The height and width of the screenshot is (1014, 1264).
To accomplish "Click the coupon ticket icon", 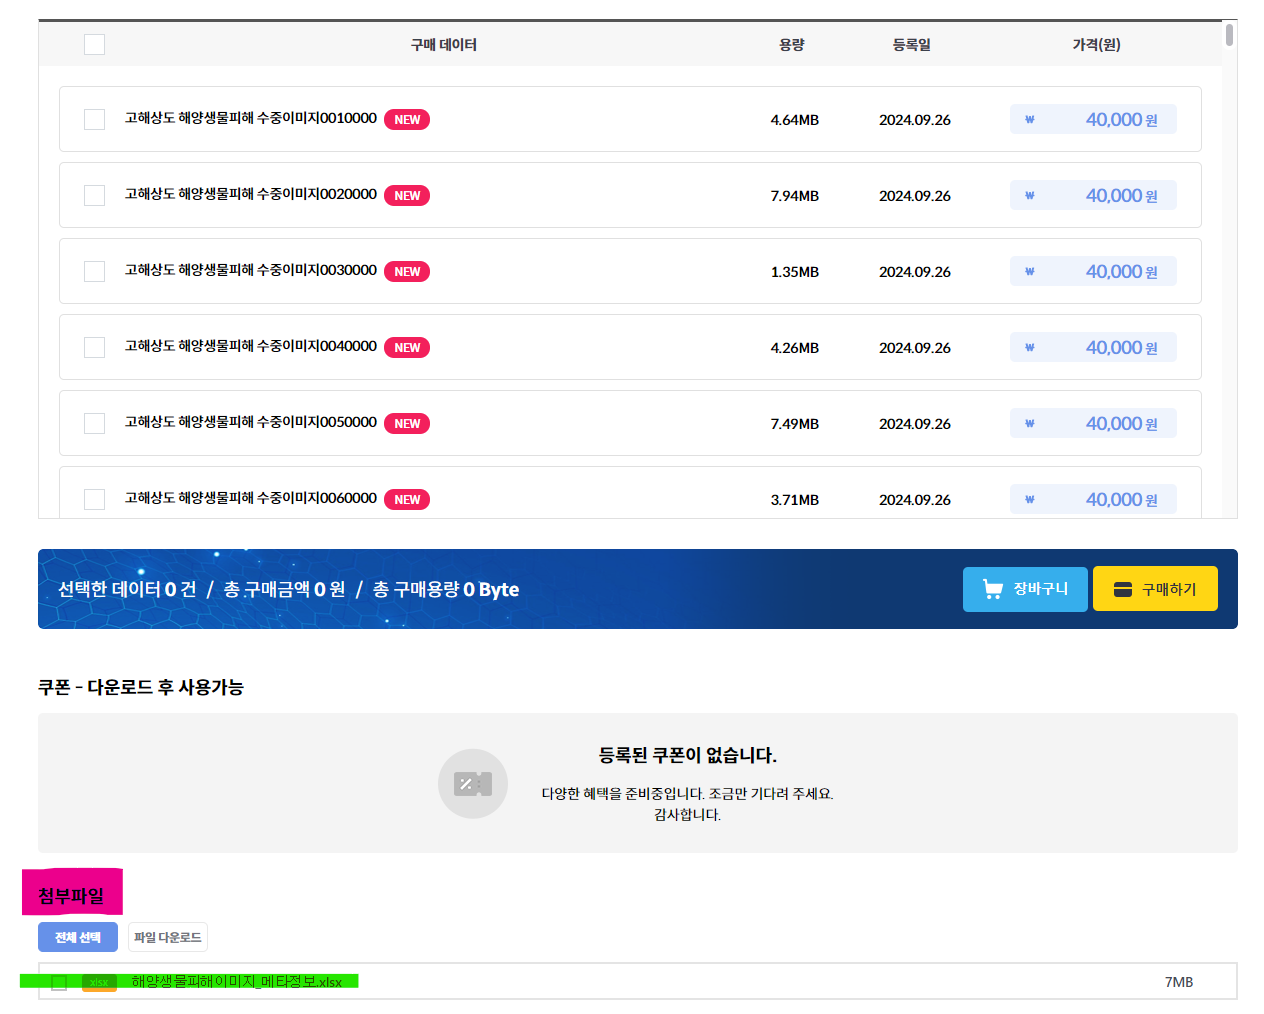I will [473, 784].
